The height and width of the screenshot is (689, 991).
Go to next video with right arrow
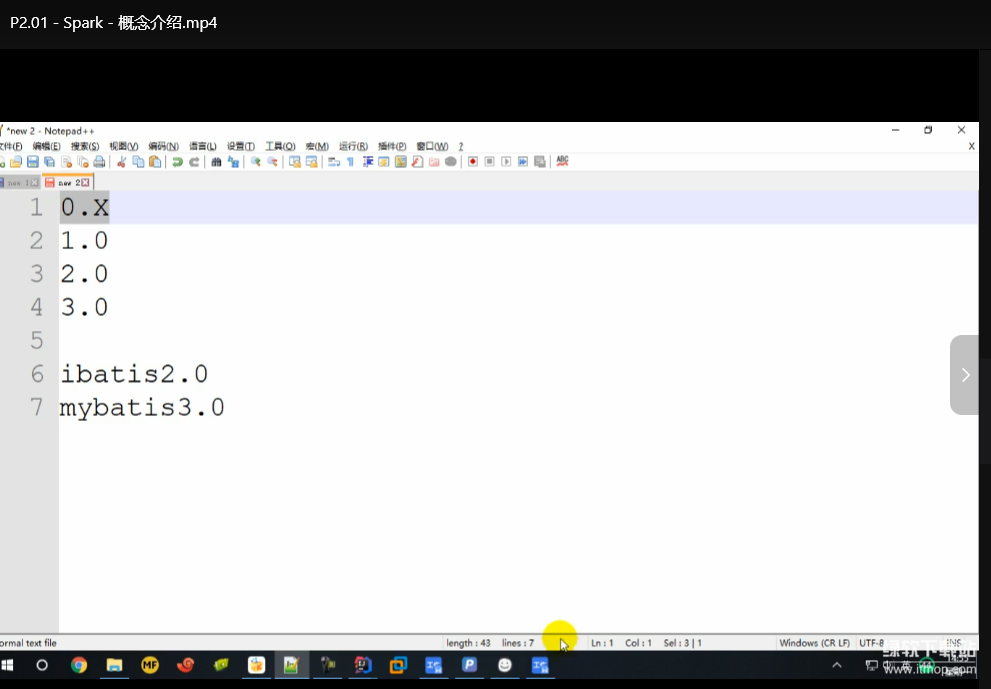(964, 375)
